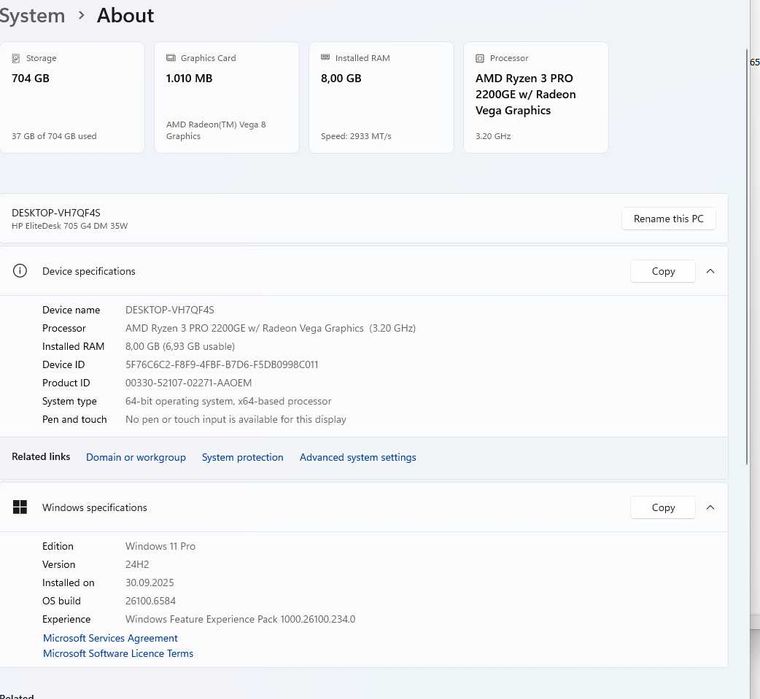View the Microsoft Software Licence Terms

point(118,654)
